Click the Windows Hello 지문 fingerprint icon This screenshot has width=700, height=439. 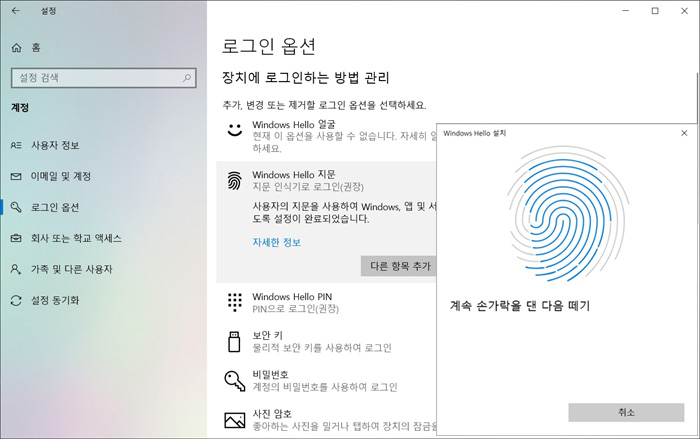(x=235, y=180)
